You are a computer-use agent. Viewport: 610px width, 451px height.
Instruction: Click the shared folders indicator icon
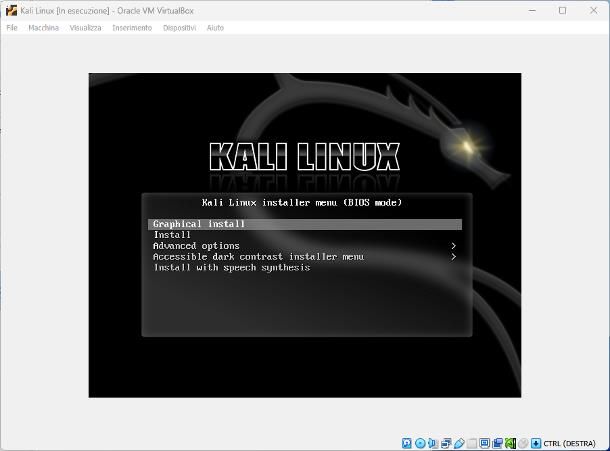pos(472,443)
